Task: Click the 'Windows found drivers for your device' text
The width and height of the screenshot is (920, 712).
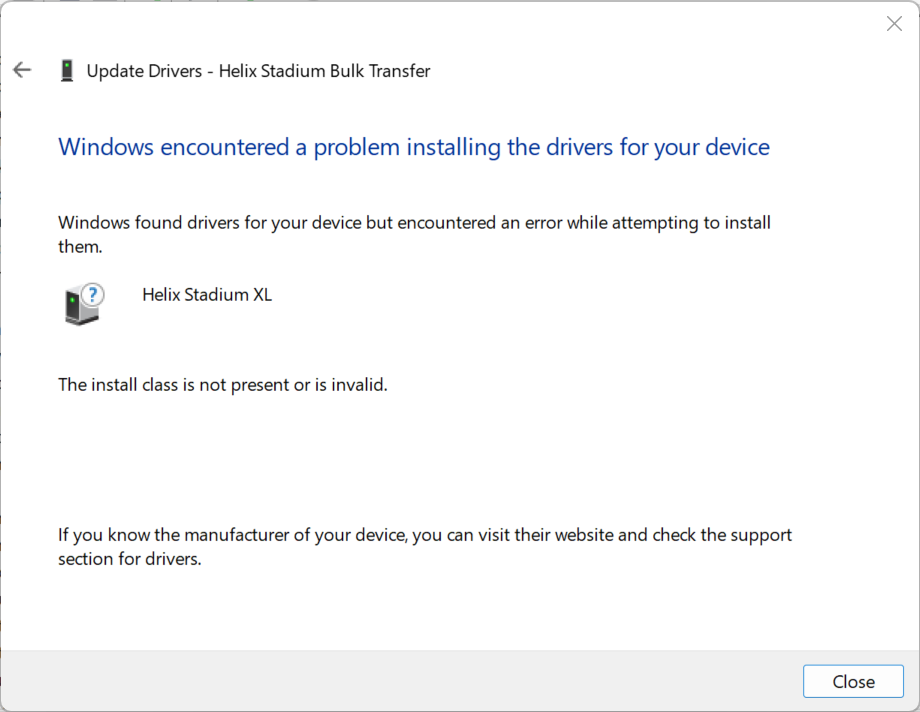Action: click(x=224, y=223)
